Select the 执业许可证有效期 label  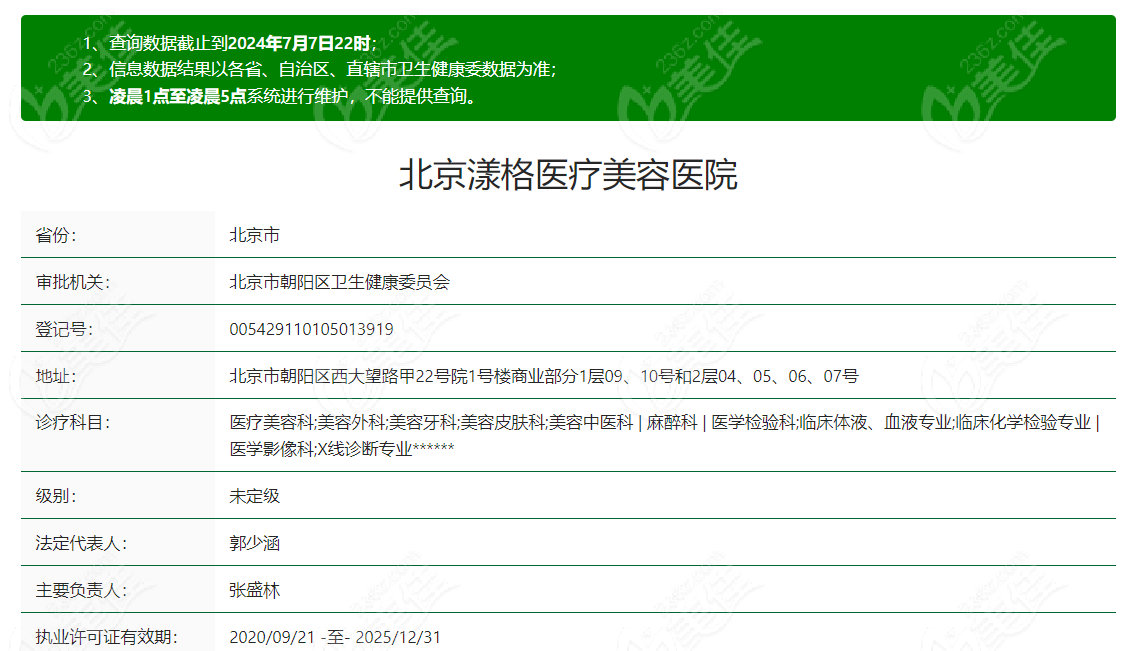coord(106,637)
